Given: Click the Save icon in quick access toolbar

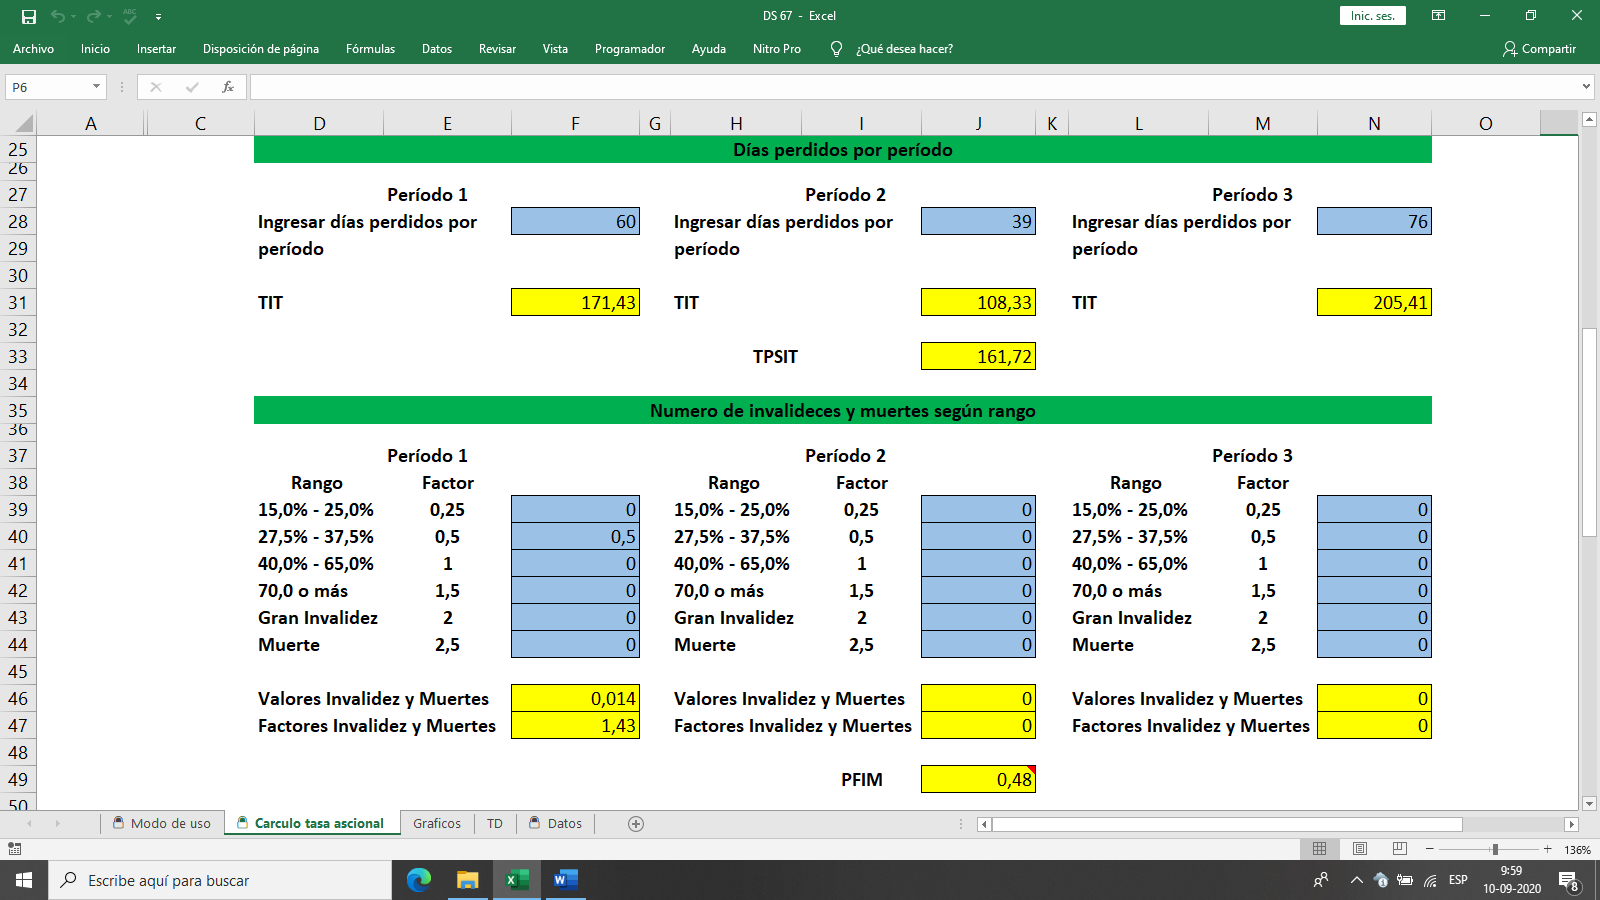Looking at the screenshot, I should [29, 16].
